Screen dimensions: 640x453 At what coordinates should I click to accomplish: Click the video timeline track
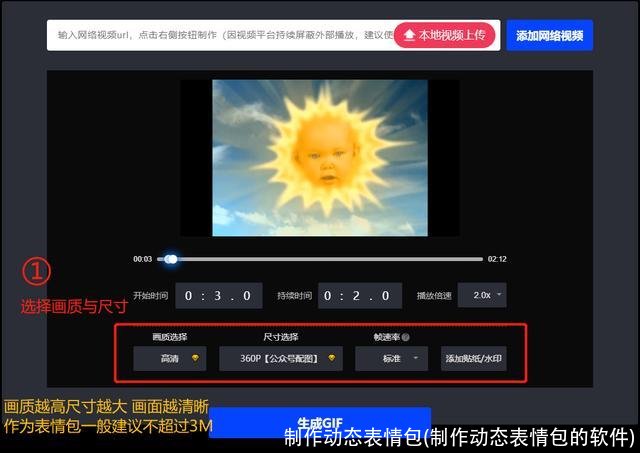pos(320,259)
